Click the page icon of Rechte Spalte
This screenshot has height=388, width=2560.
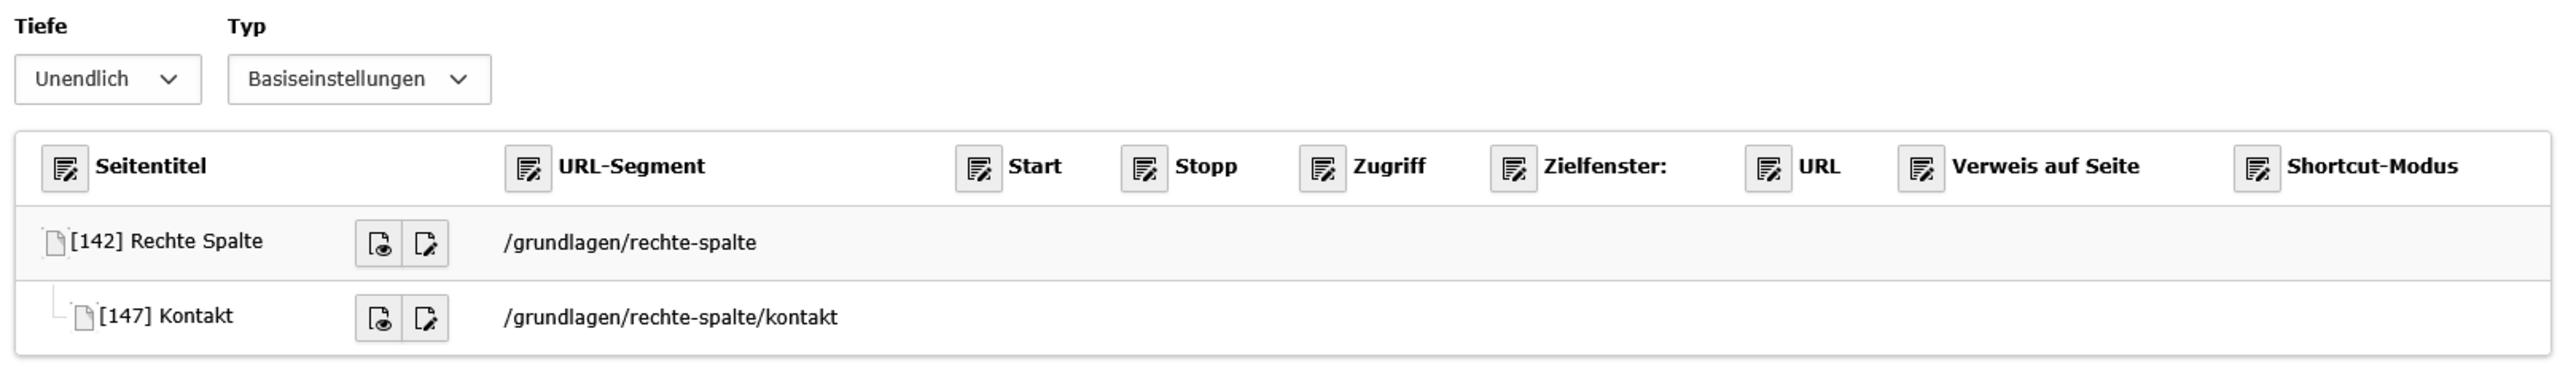56,243
